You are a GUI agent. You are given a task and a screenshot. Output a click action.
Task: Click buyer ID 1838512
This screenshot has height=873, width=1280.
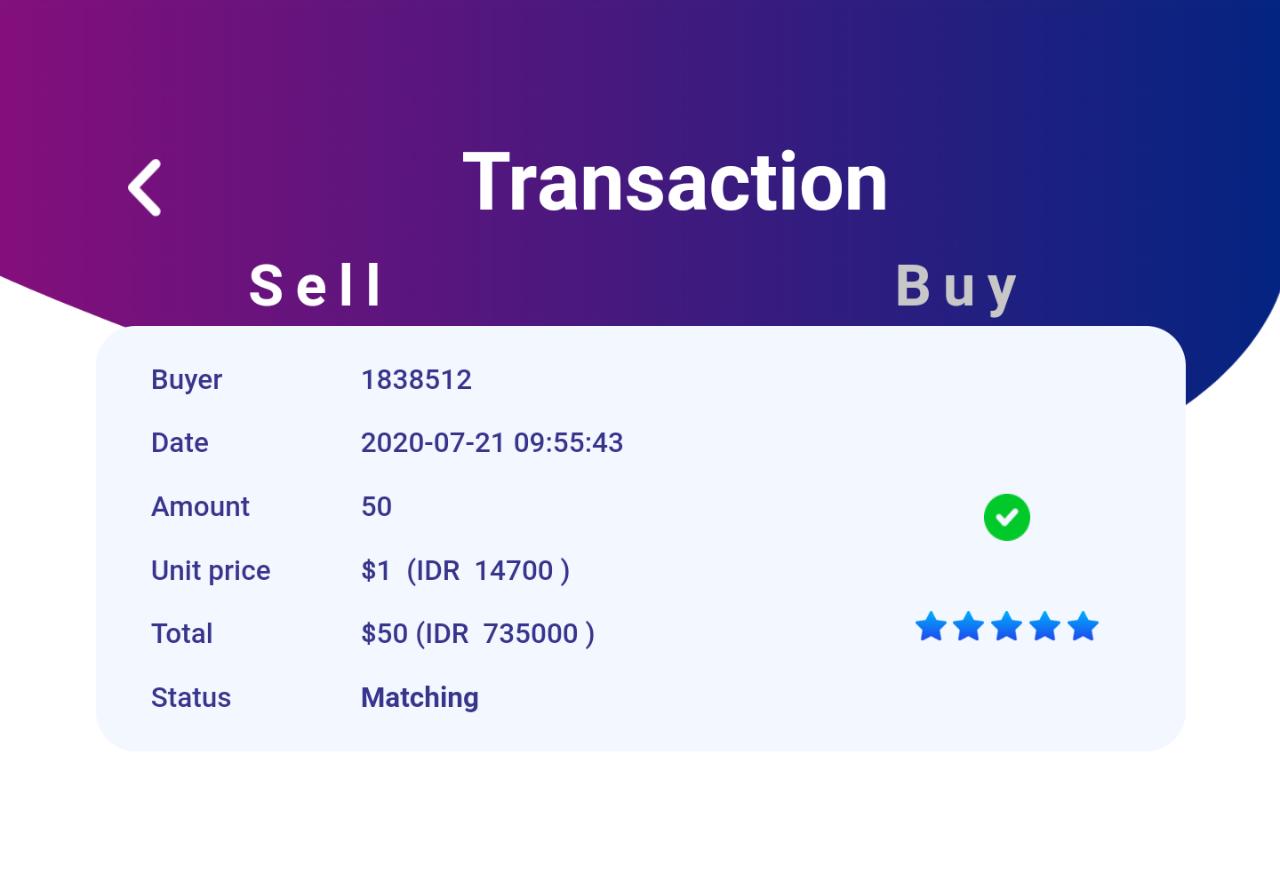tap(416, 380)
